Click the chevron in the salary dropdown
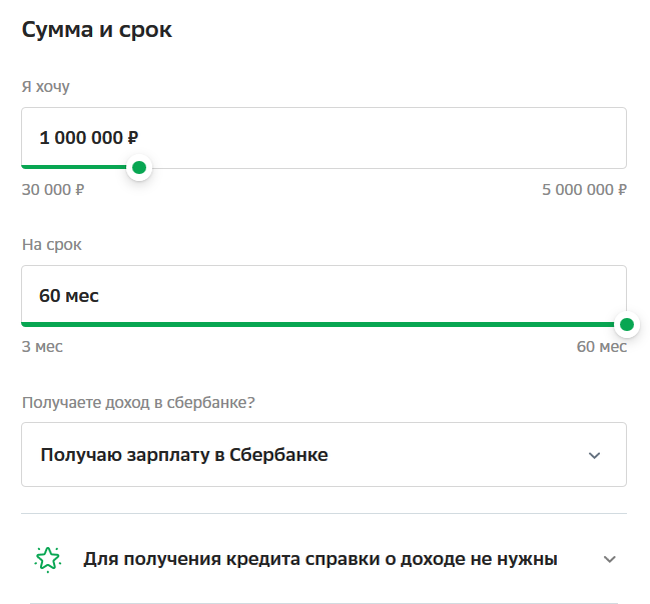 [594, 456]
